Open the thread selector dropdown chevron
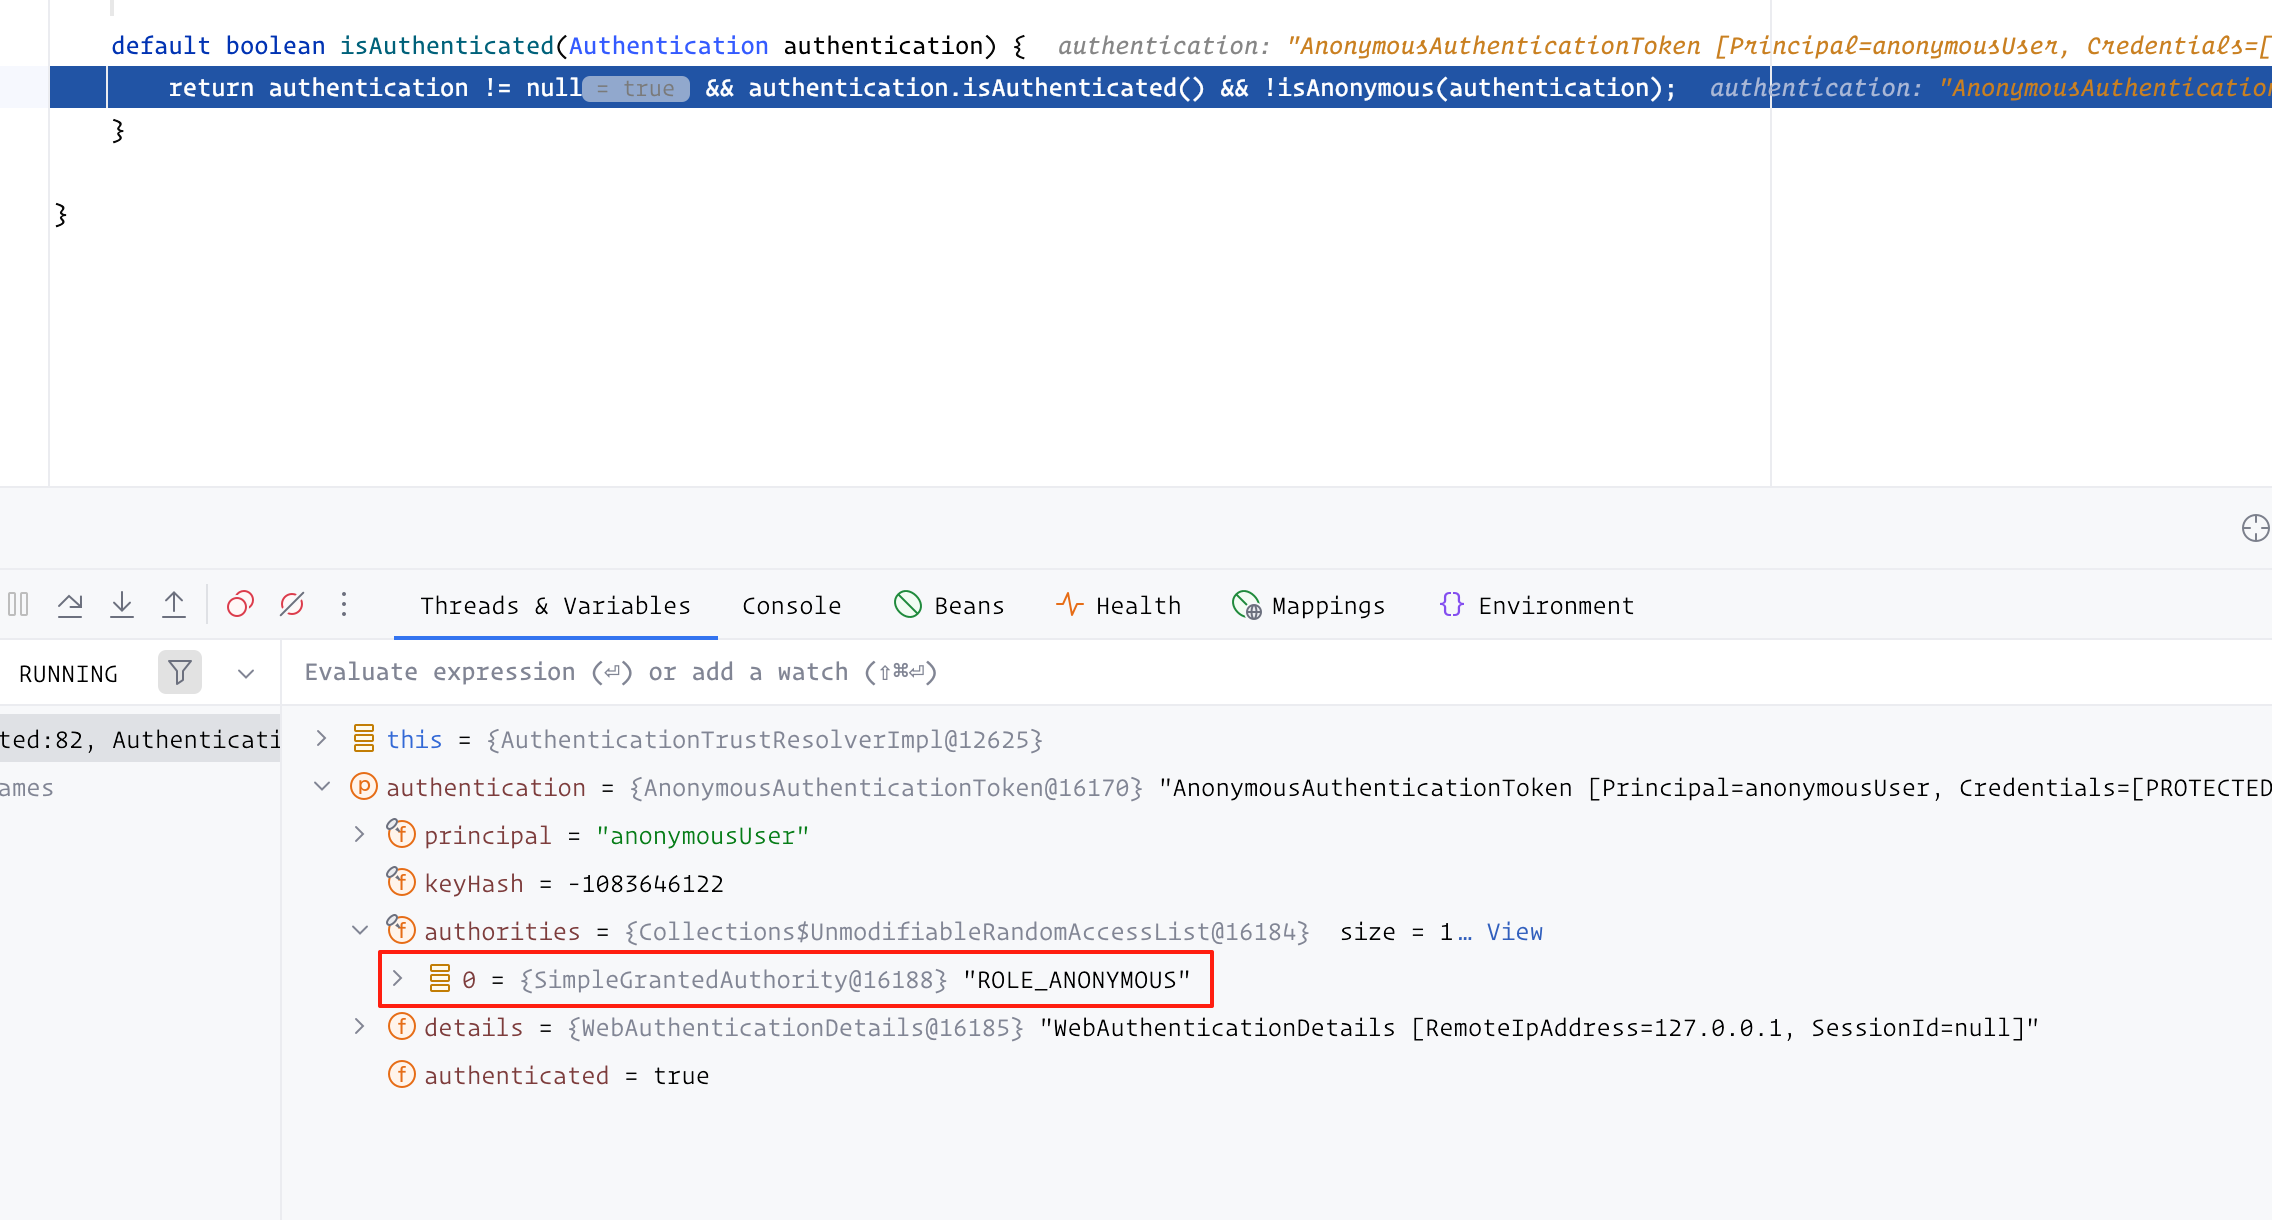Screen dimensions: 2272x1220 coord(246,674)
